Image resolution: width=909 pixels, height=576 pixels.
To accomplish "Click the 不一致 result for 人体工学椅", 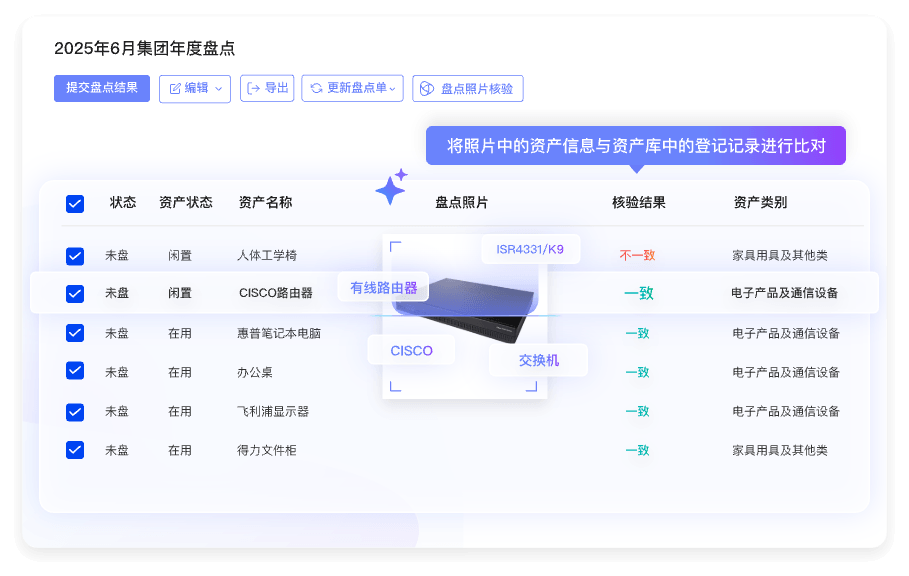I will point(638,255).
